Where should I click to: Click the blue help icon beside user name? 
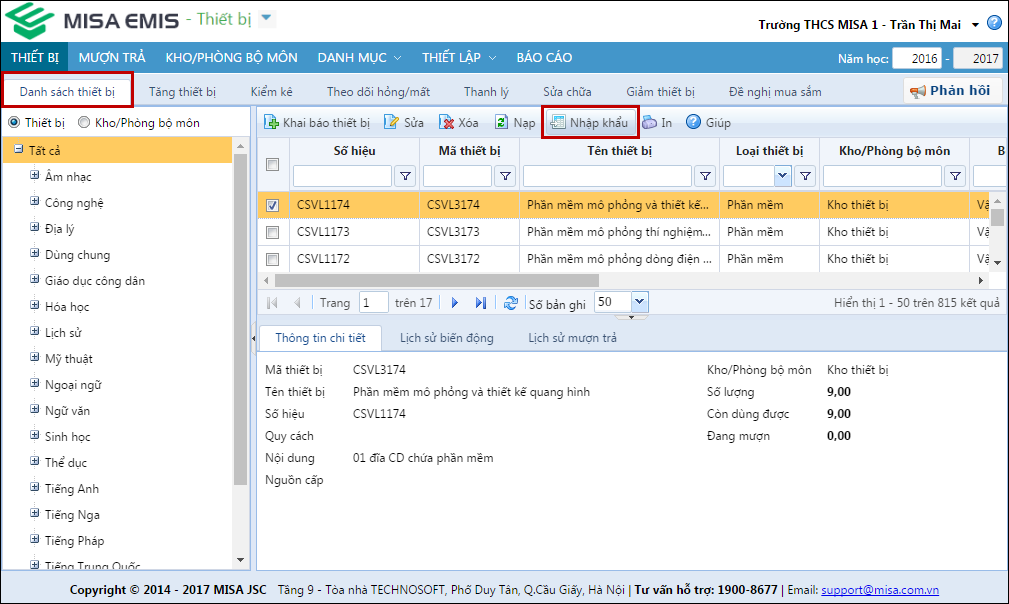pos(994,23)
